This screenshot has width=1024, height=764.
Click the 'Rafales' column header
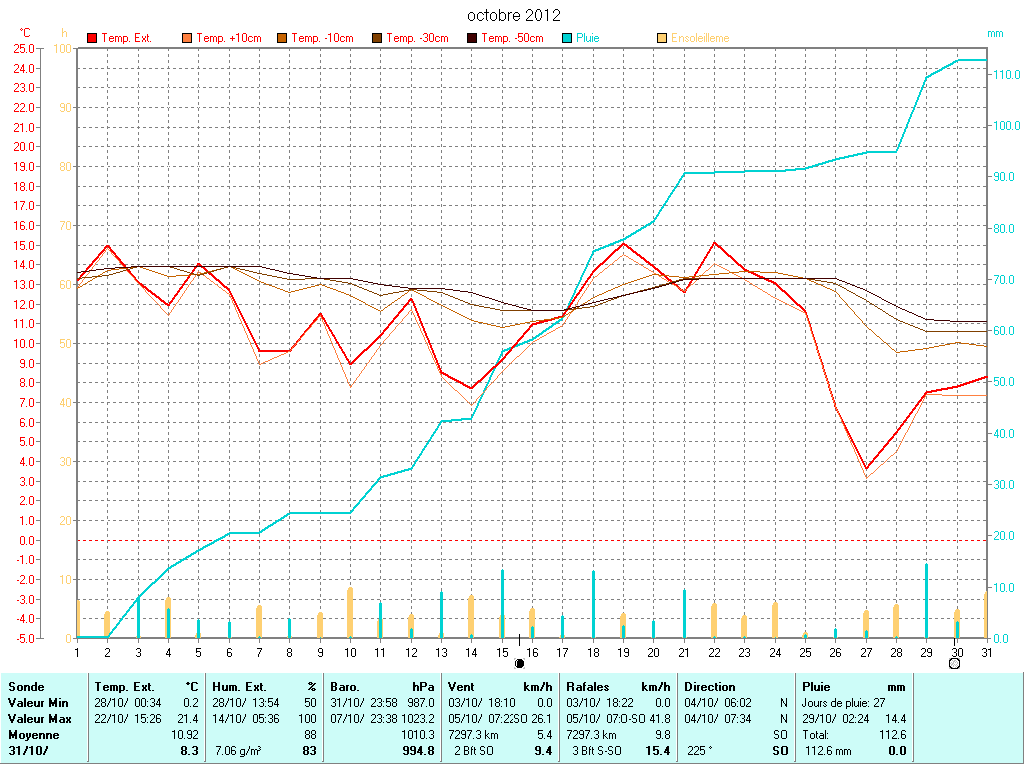pos(587,687)
